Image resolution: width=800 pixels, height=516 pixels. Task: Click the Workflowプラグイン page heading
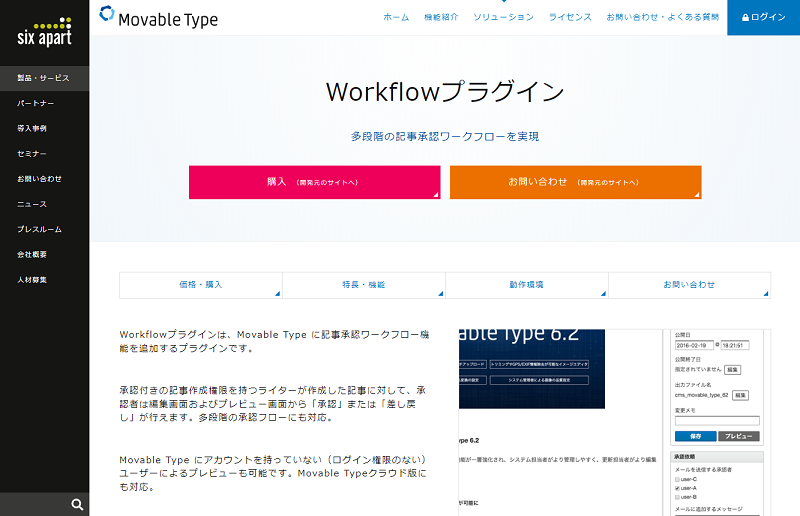445,92
